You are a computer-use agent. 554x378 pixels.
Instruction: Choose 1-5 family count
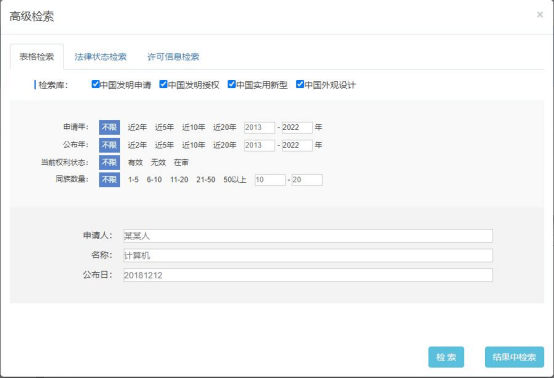coord(133,180)
